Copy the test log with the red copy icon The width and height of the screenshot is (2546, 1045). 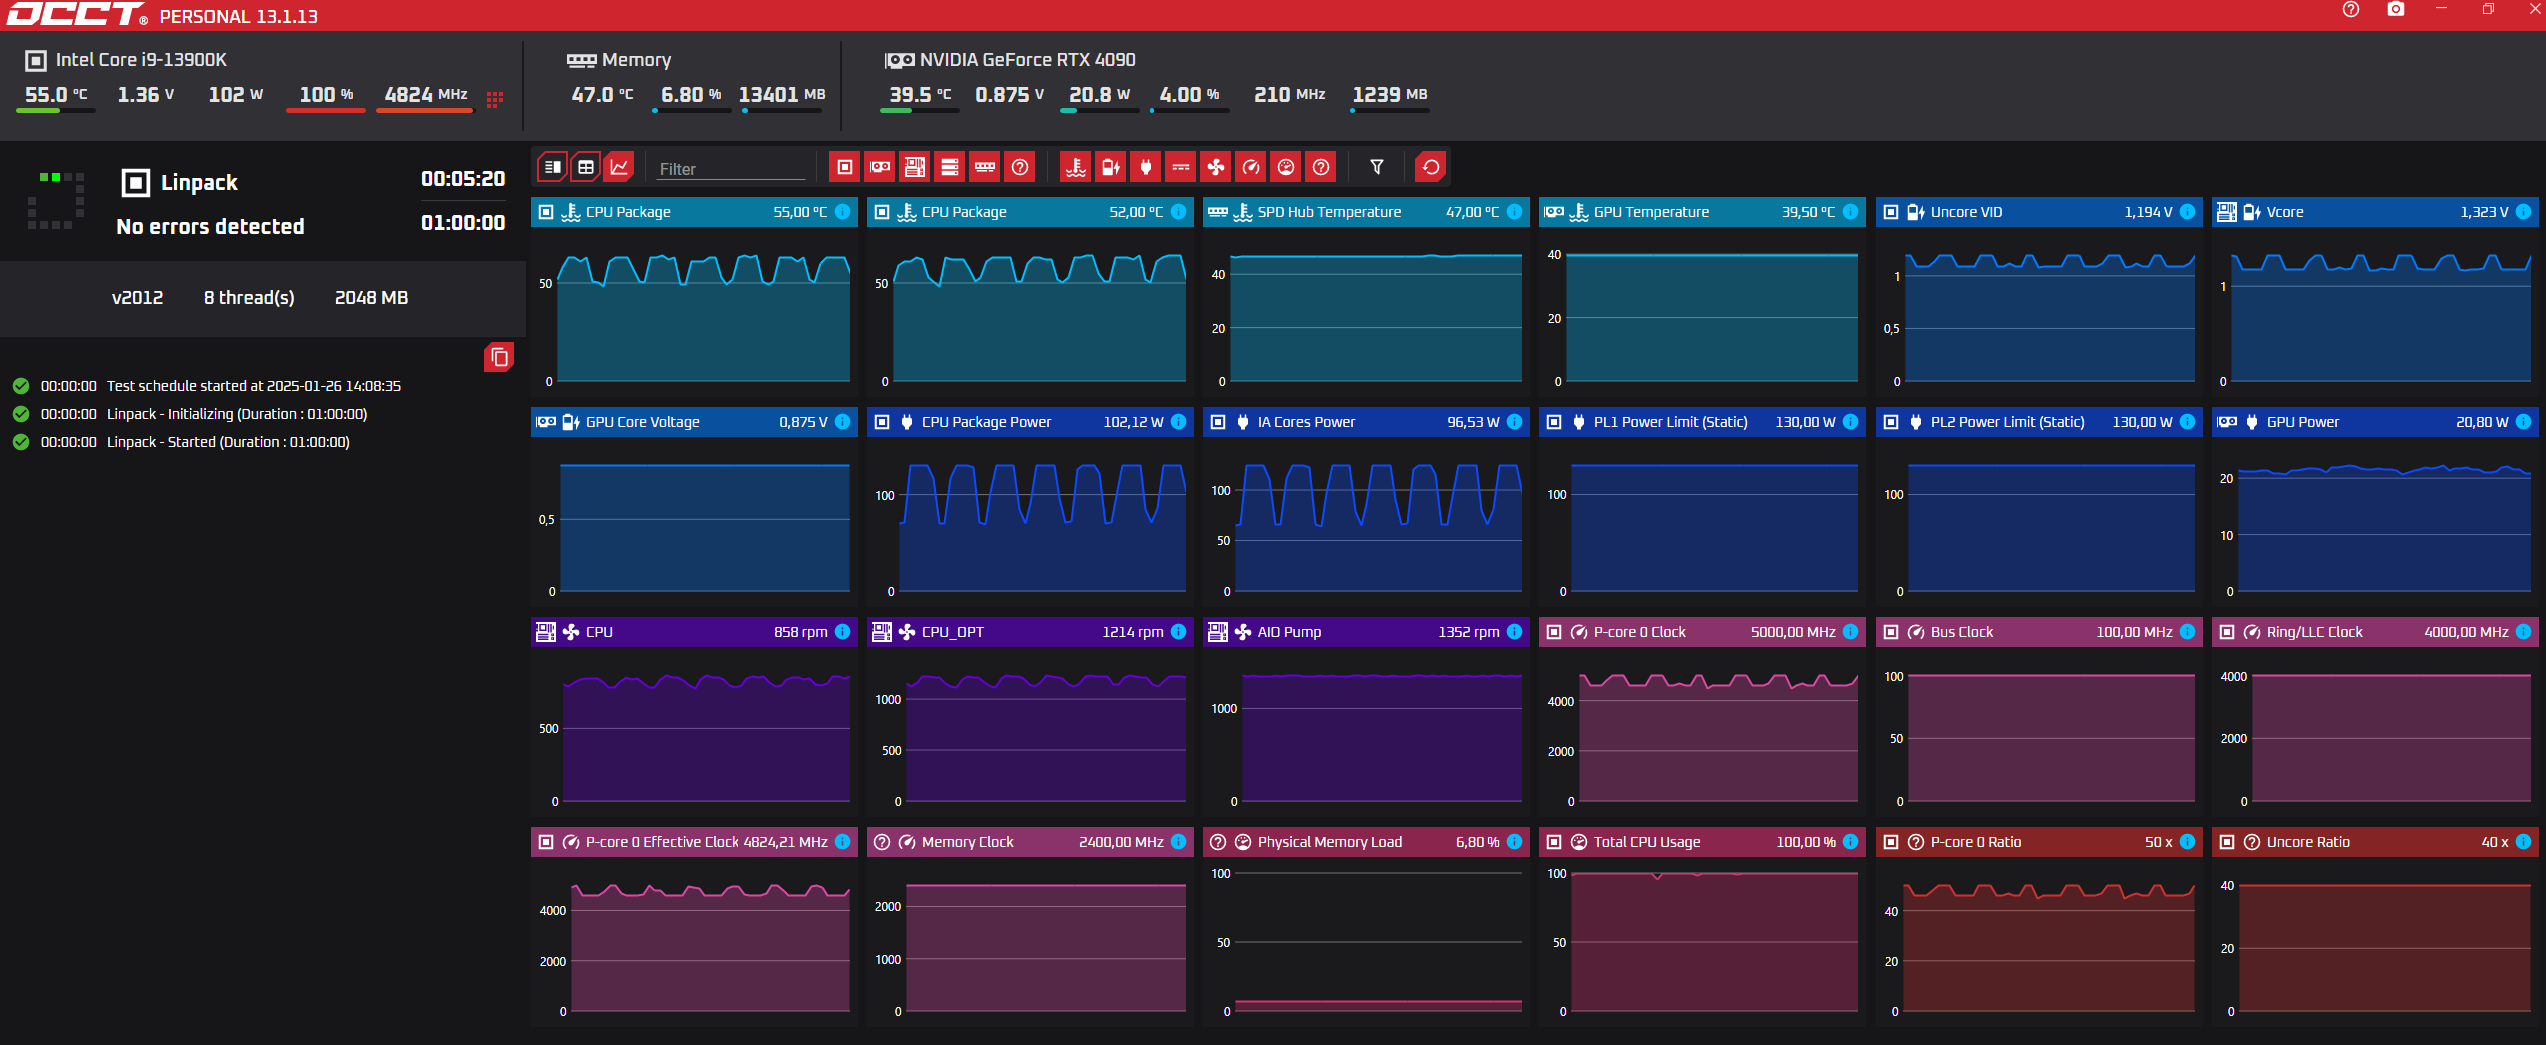(x=499, y=357)
